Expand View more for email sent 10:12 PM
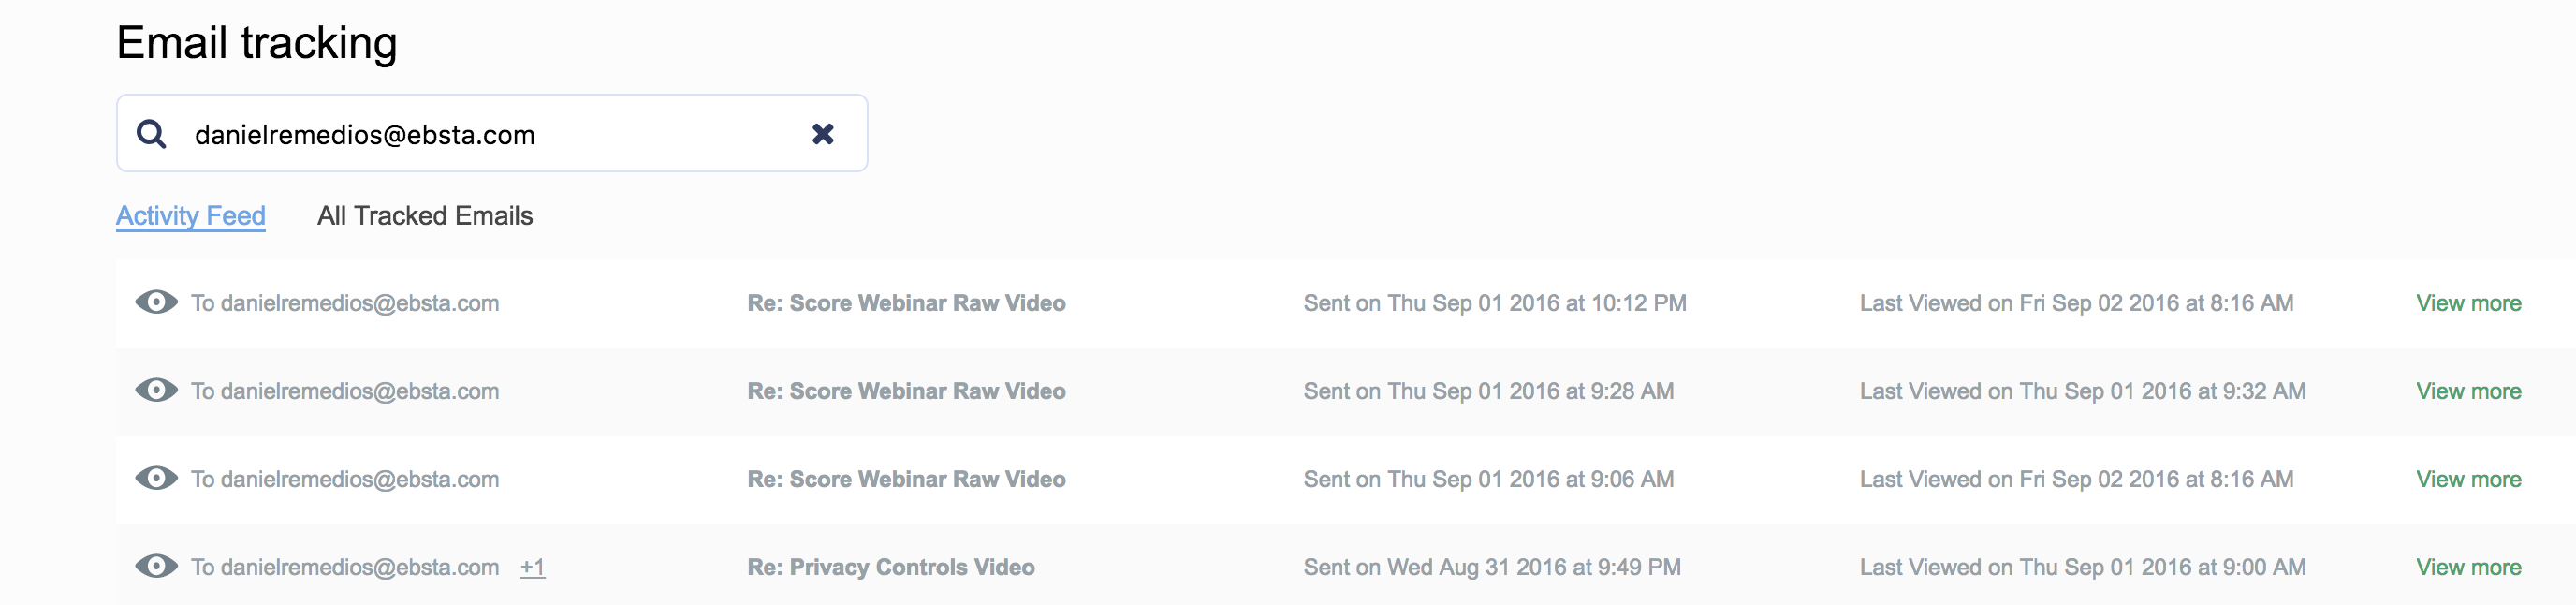Image resolution: width=2576 pixels, height=605 pixels. tap(2468, 303)
